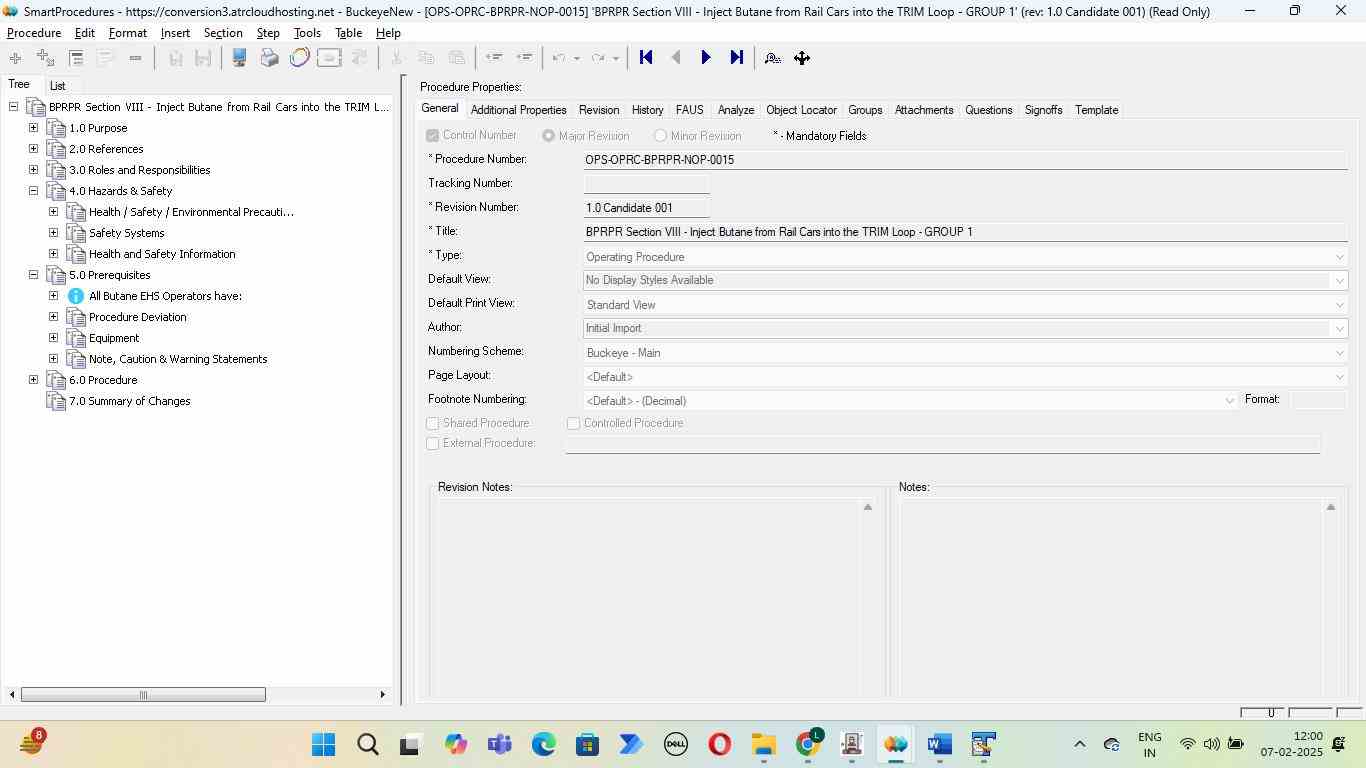The height and width of the screenshot is (768, 1366).
Task: Open the Tools menu
Action: (x=307, y=33)
